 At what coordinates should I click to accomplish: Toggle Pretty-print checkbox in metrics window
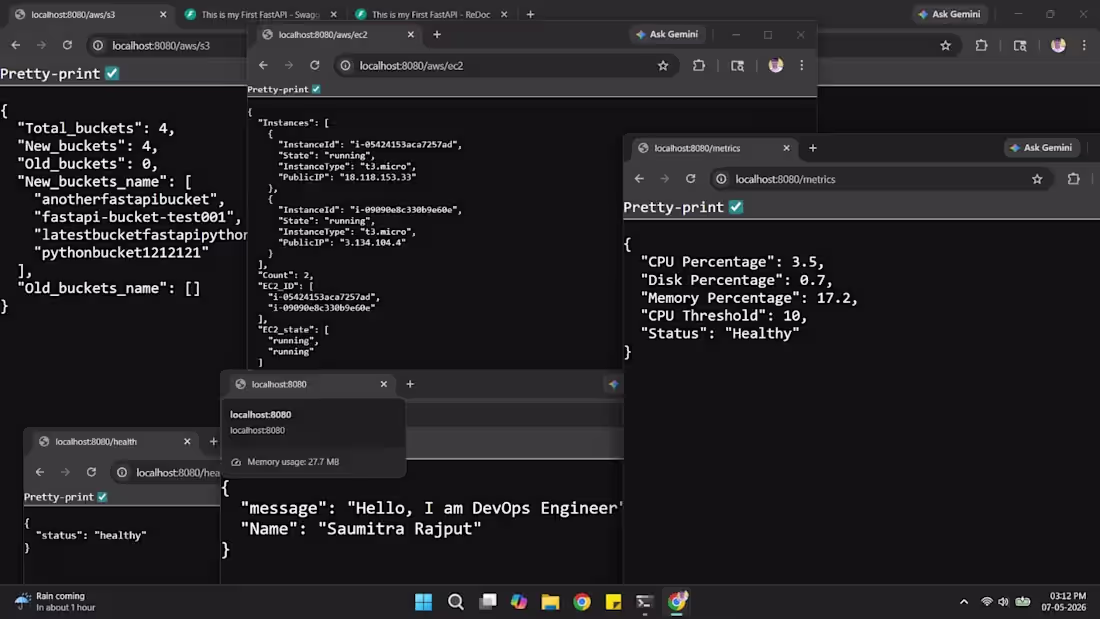click(736, 207)
